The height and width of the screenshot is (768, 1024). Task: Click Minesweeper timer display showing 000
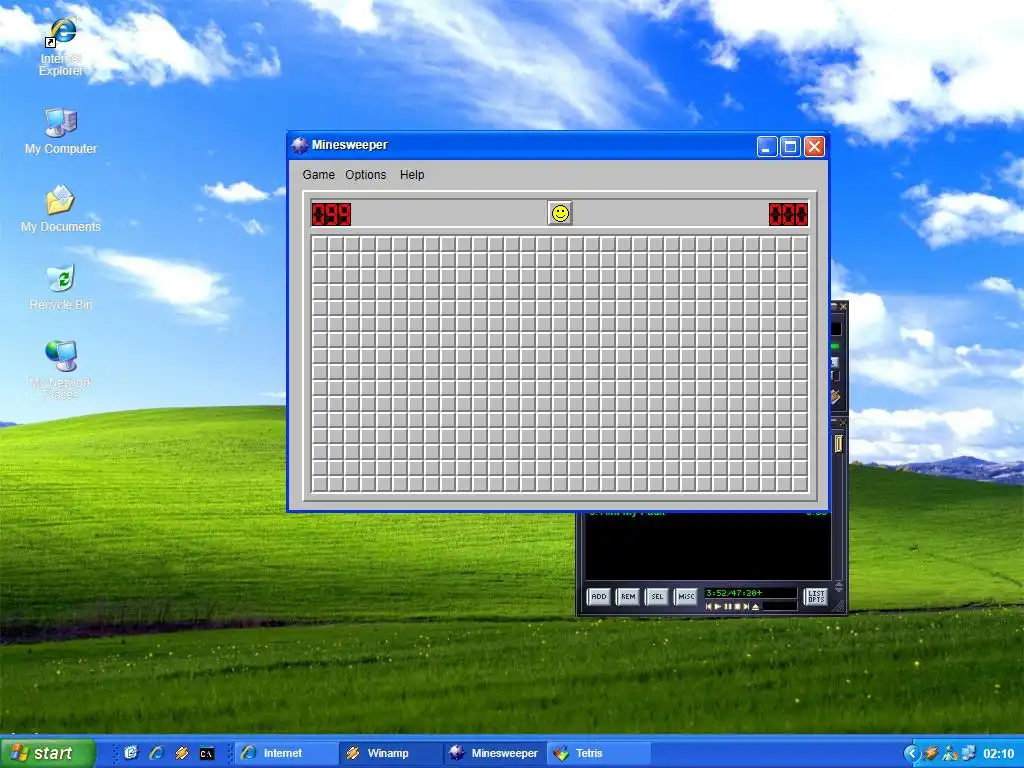tap(788, 214)
